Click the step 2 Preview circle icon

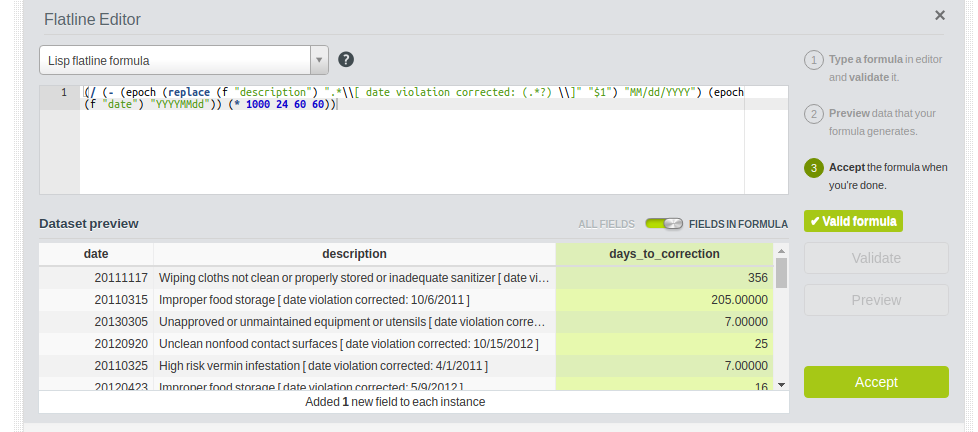814,114
